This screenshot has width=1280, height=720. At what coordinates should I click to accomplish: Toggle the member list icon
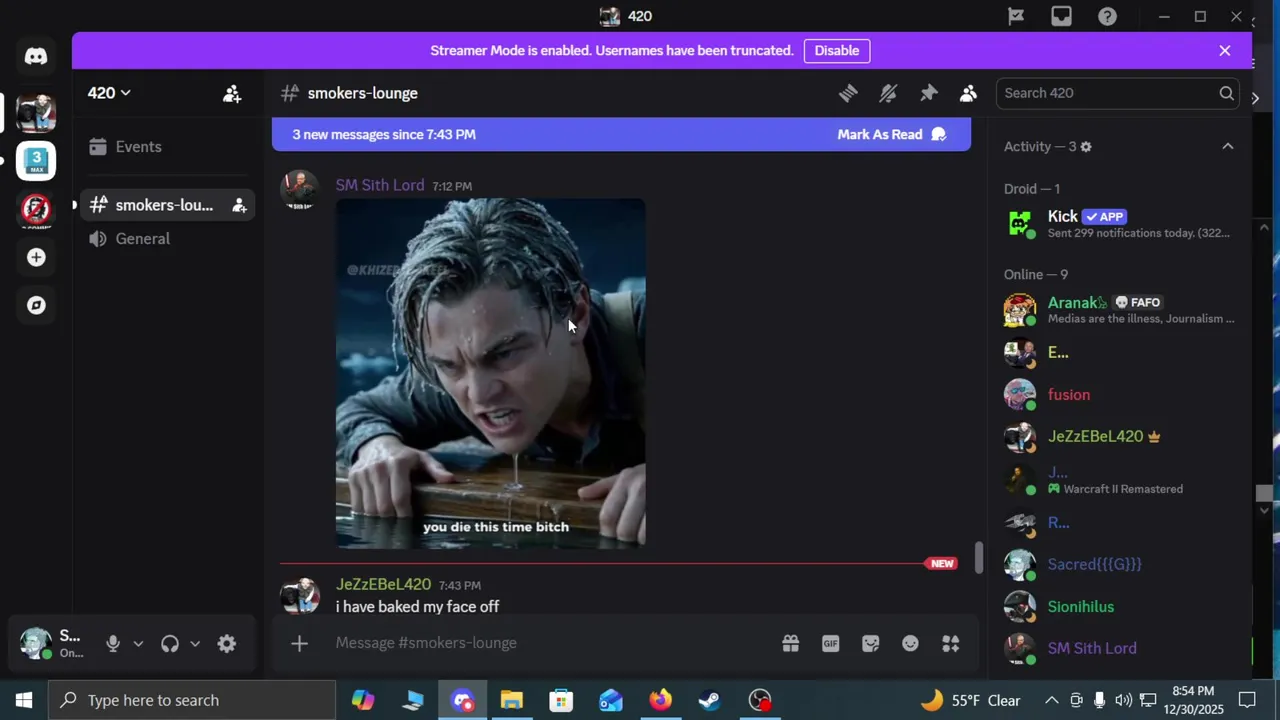tap(968, 93)
